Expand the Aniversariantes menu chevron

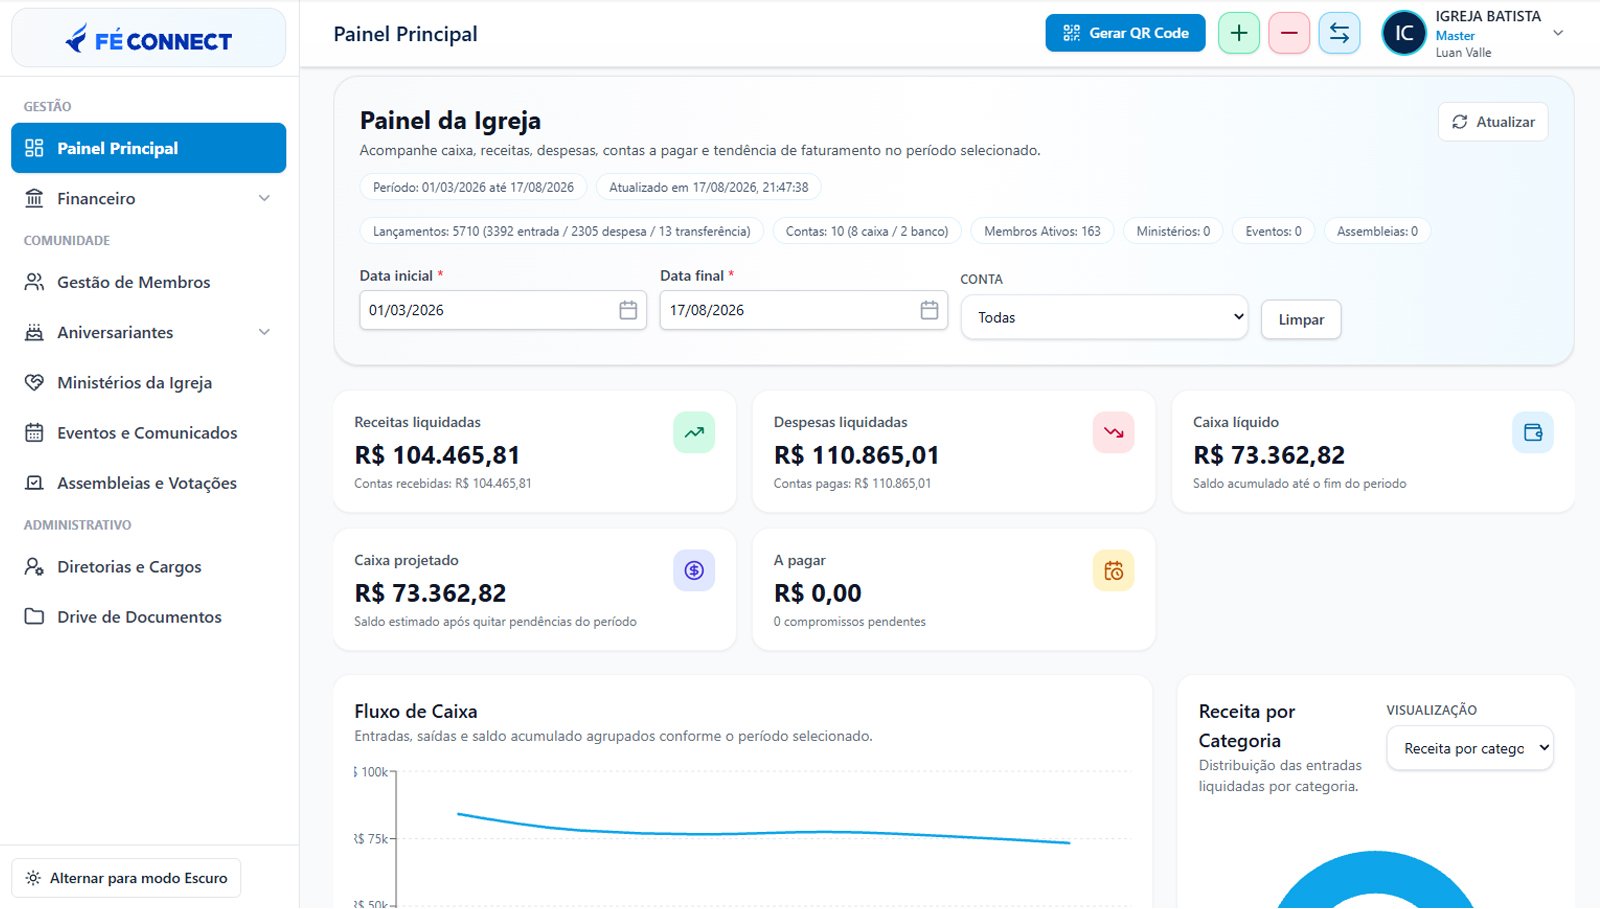(x=264, y=332)
